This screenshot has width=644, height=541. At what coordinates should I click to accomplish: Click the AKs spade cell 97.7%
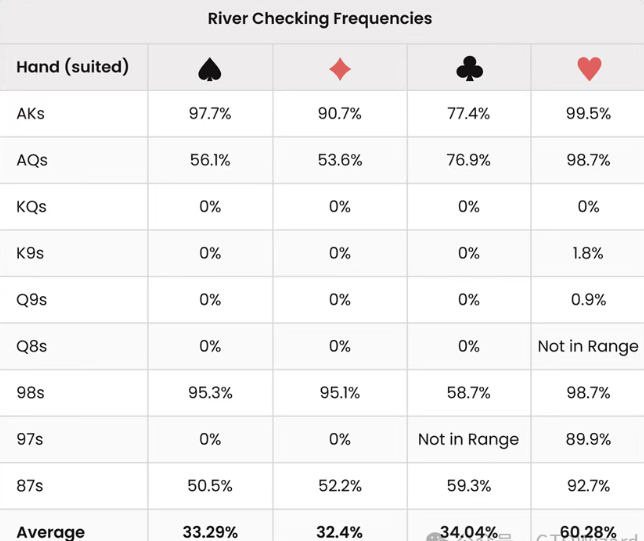click(x=210, y=114)
